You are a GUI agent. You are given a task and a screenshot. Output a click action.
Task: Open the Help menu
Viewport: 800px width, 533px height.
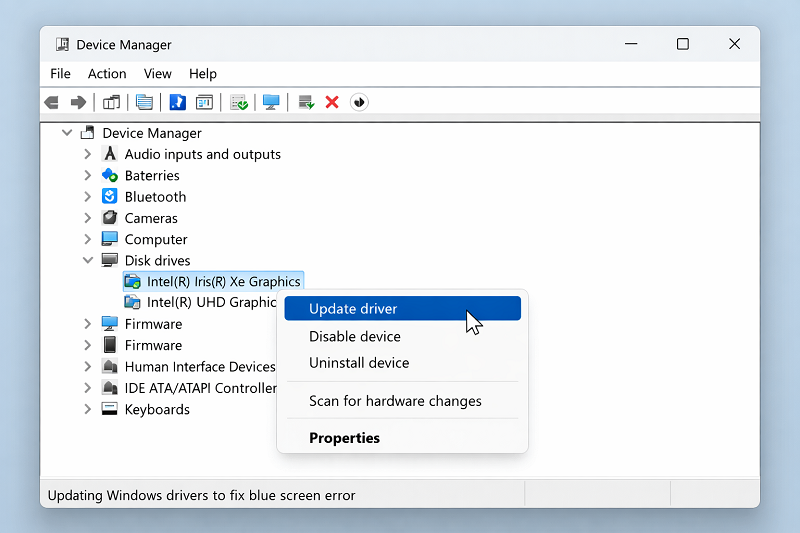click(203, 73)
